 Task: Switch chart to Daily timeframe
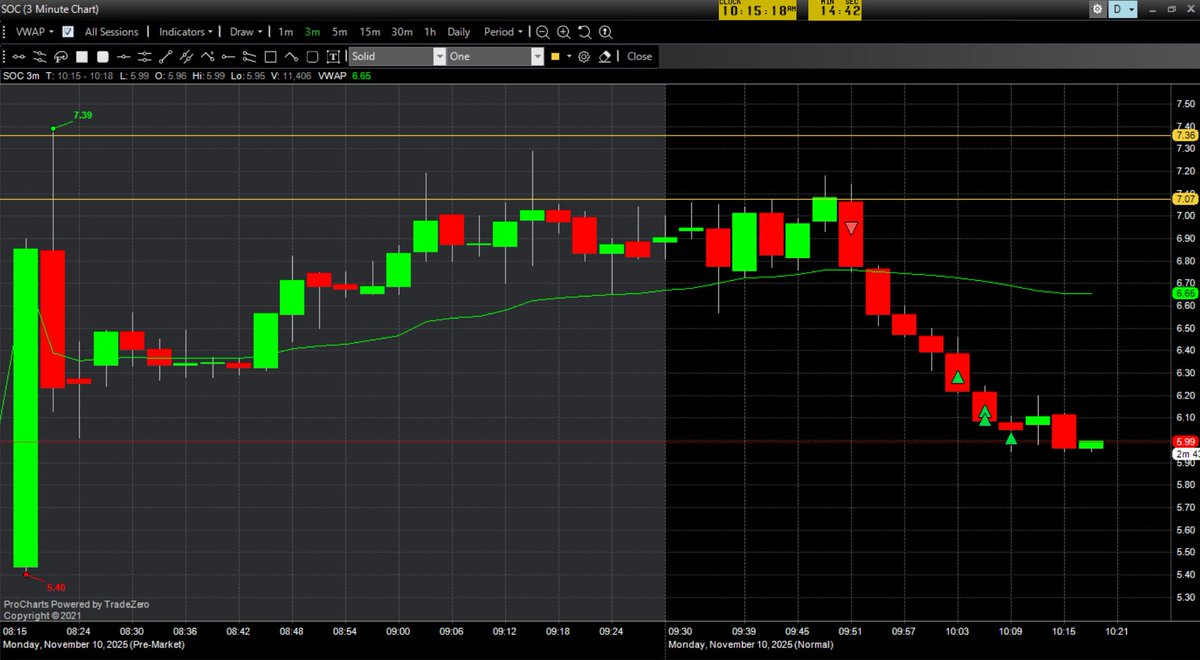tap(458, 32)
